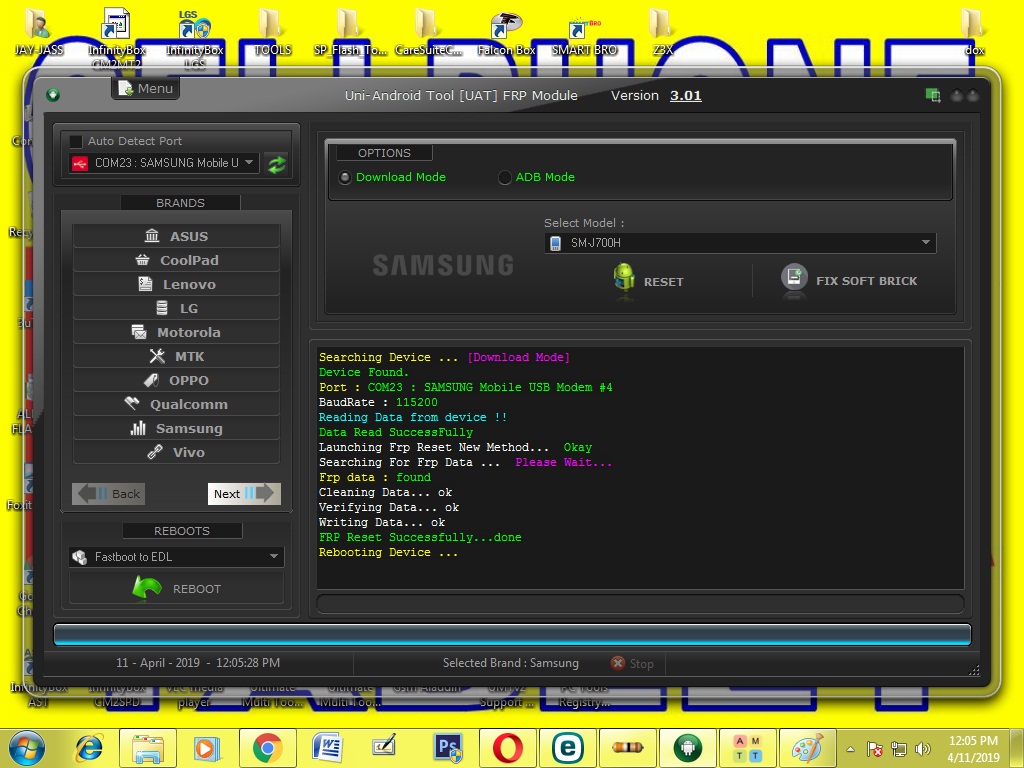
Task: Open JAY-JASS desktop folder
Action: click(x=39, y=33)
